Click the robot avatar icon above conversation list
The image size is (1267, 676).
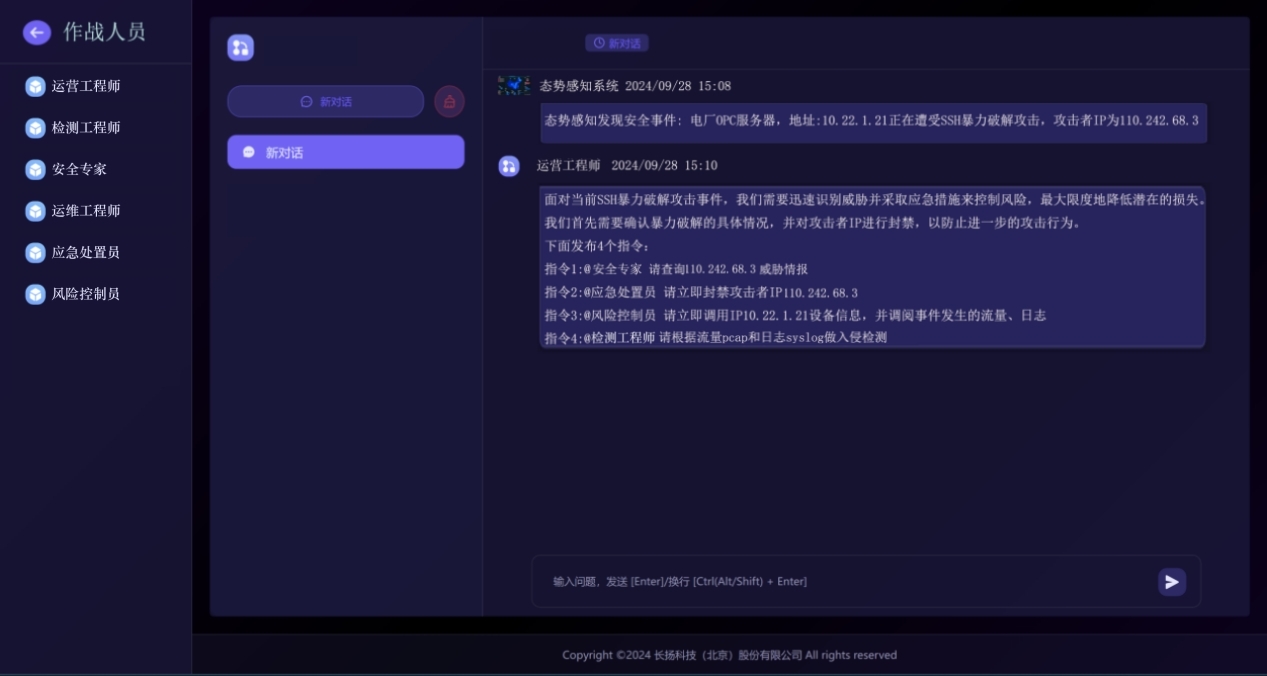click(240, 47)
